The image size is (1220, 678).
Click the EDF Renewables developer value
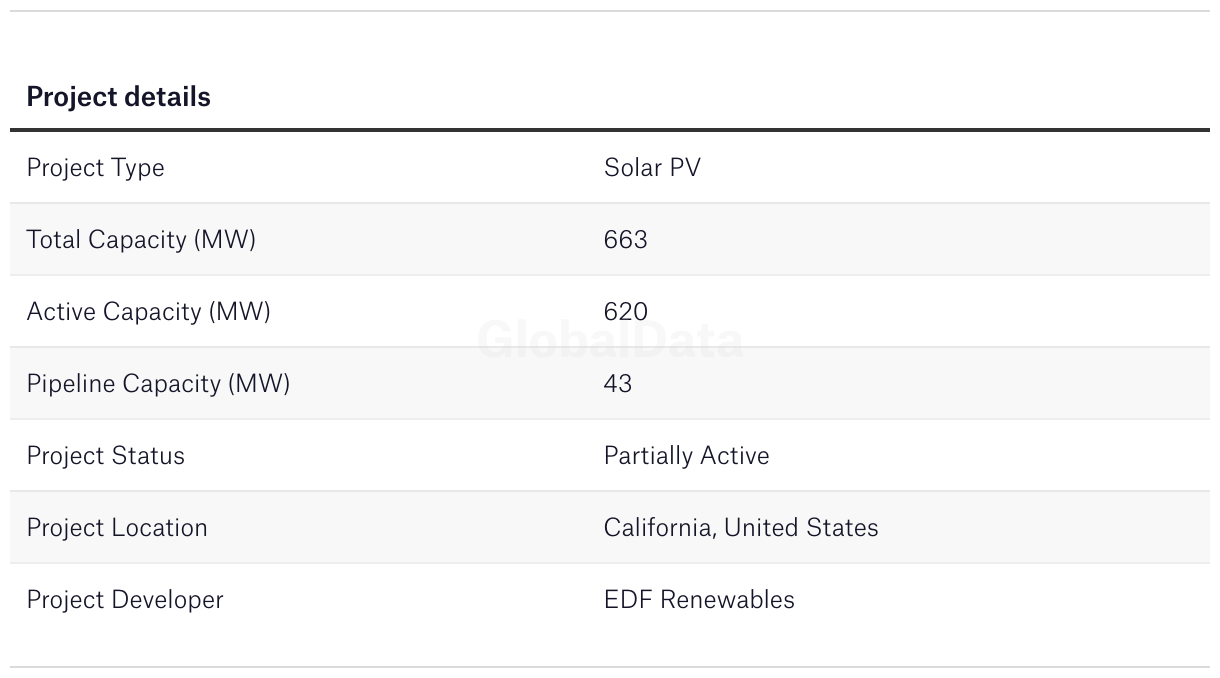[x=699, y=600]
